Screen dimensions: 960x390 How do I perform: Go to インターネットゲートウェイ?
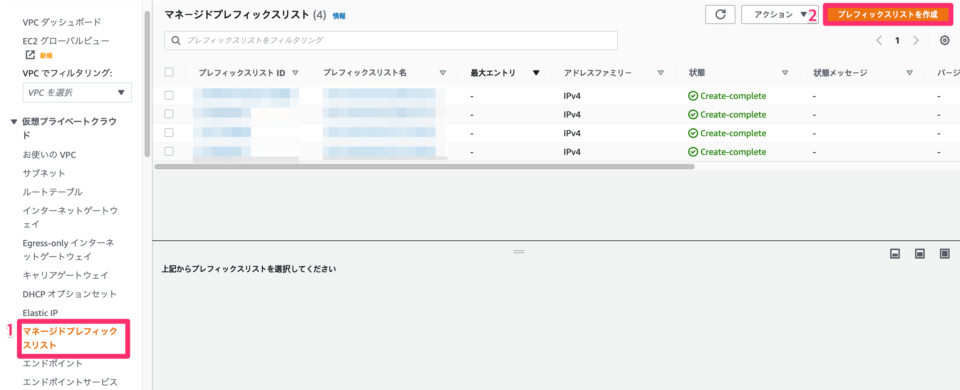(x=70, y=217)
